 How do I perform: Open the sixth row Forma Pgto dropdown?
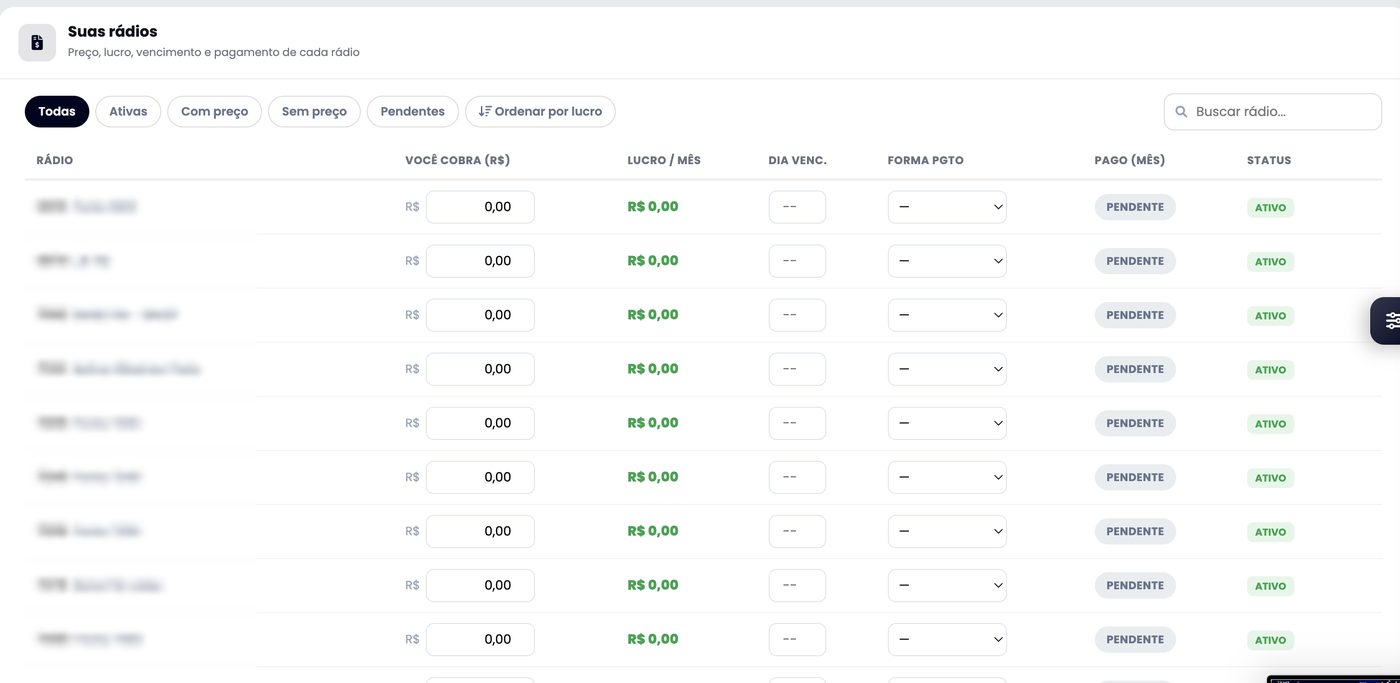coord(947,477)
